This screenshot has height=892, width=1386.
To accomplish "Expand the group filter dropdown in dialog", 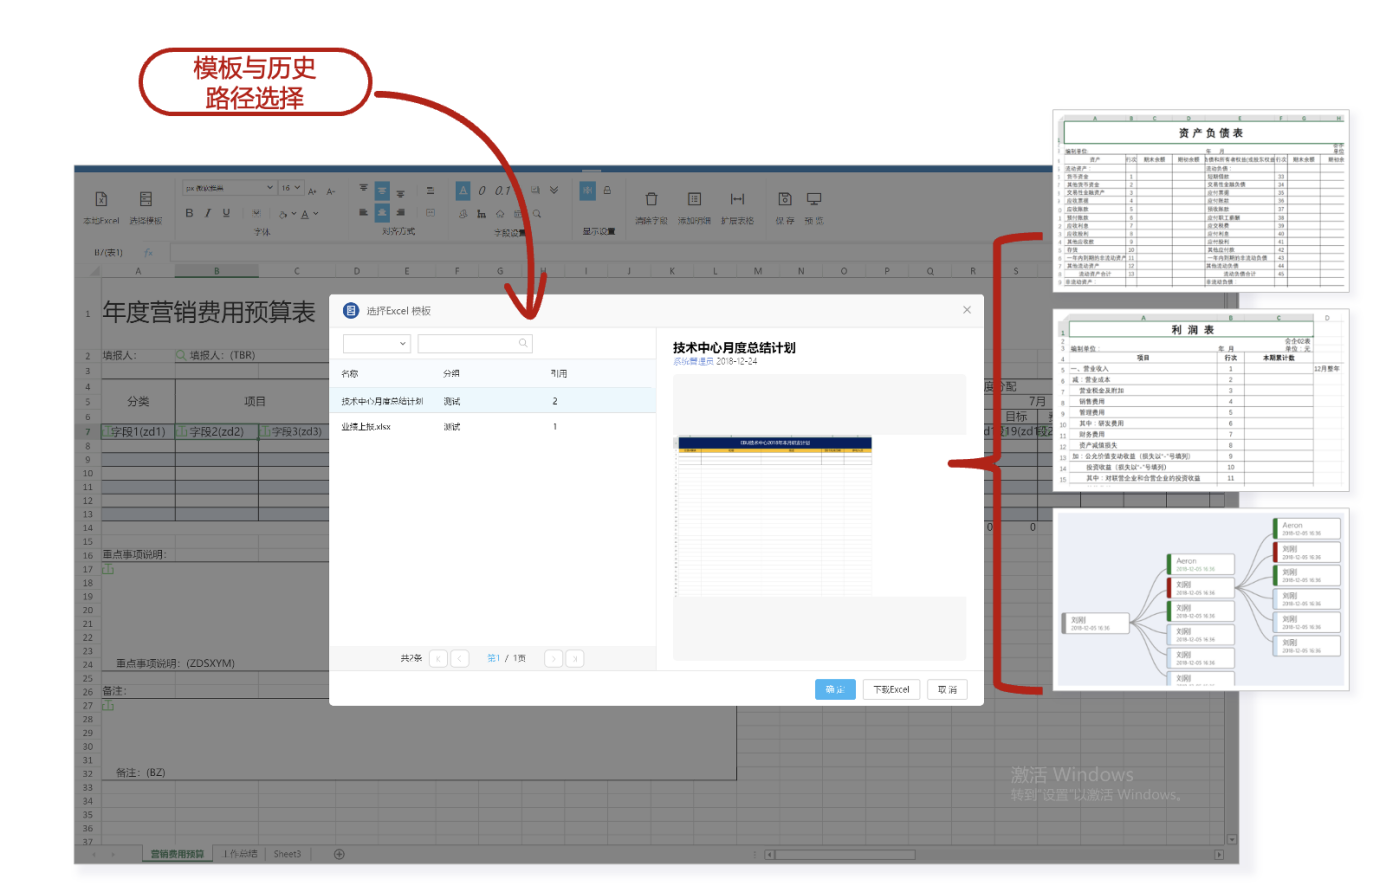I will (377, 343).
